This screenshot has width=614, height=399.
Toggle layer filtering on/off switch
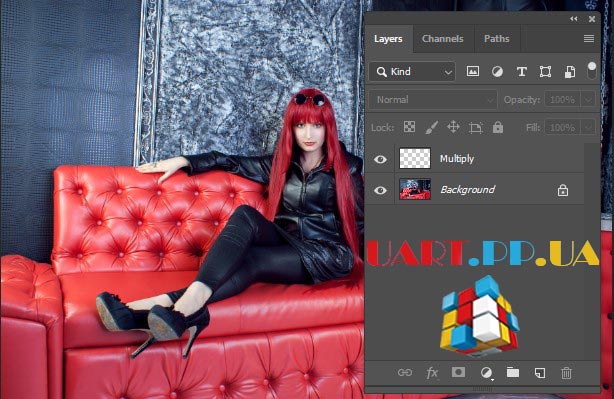pyautogui.click(x=592, y=71)
